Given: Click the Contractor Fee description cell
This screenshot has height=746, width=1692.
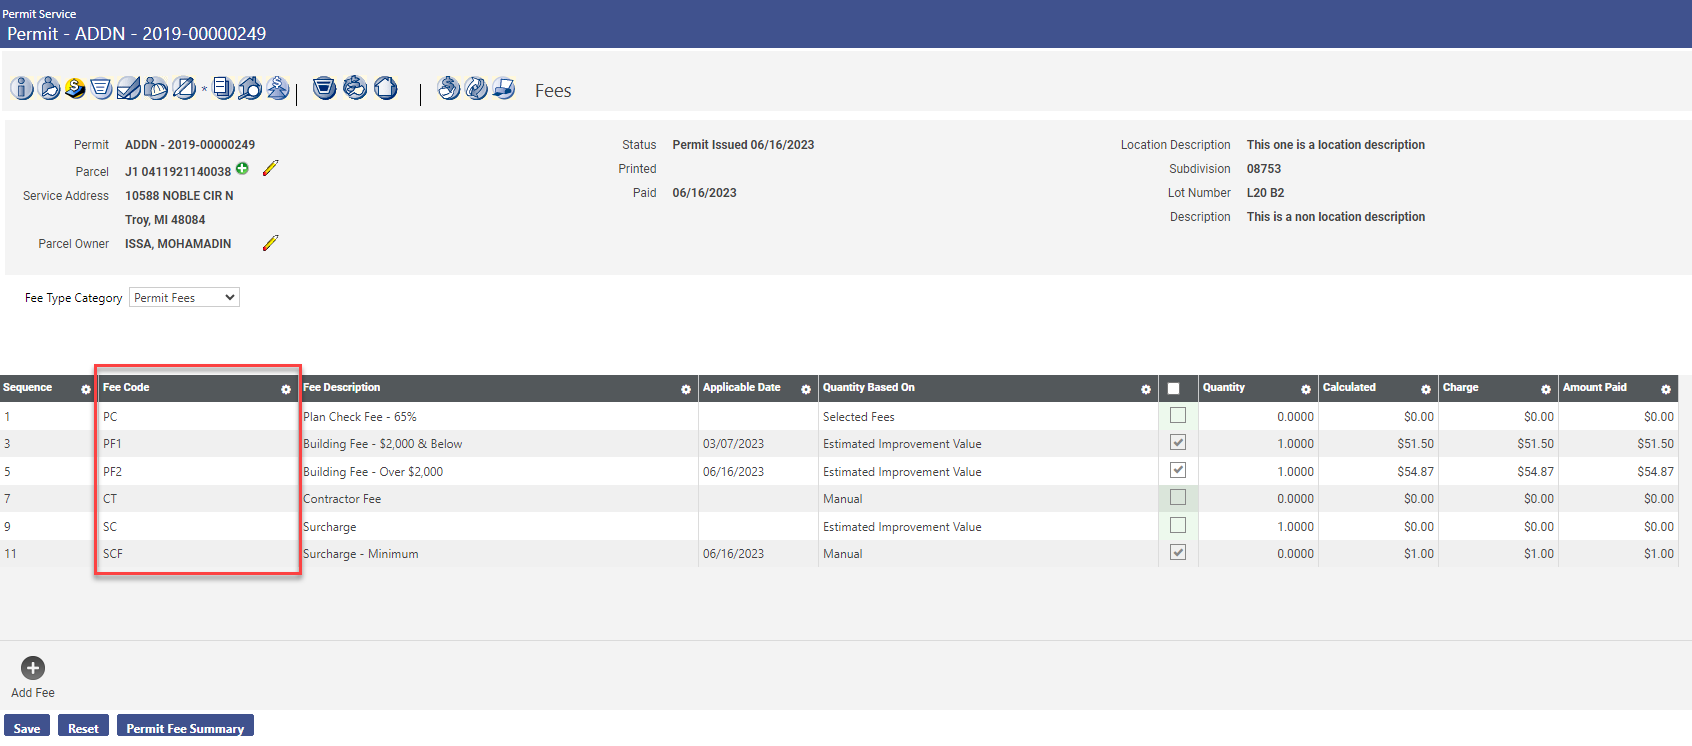Looking at the screenshot, I should 498,498.
